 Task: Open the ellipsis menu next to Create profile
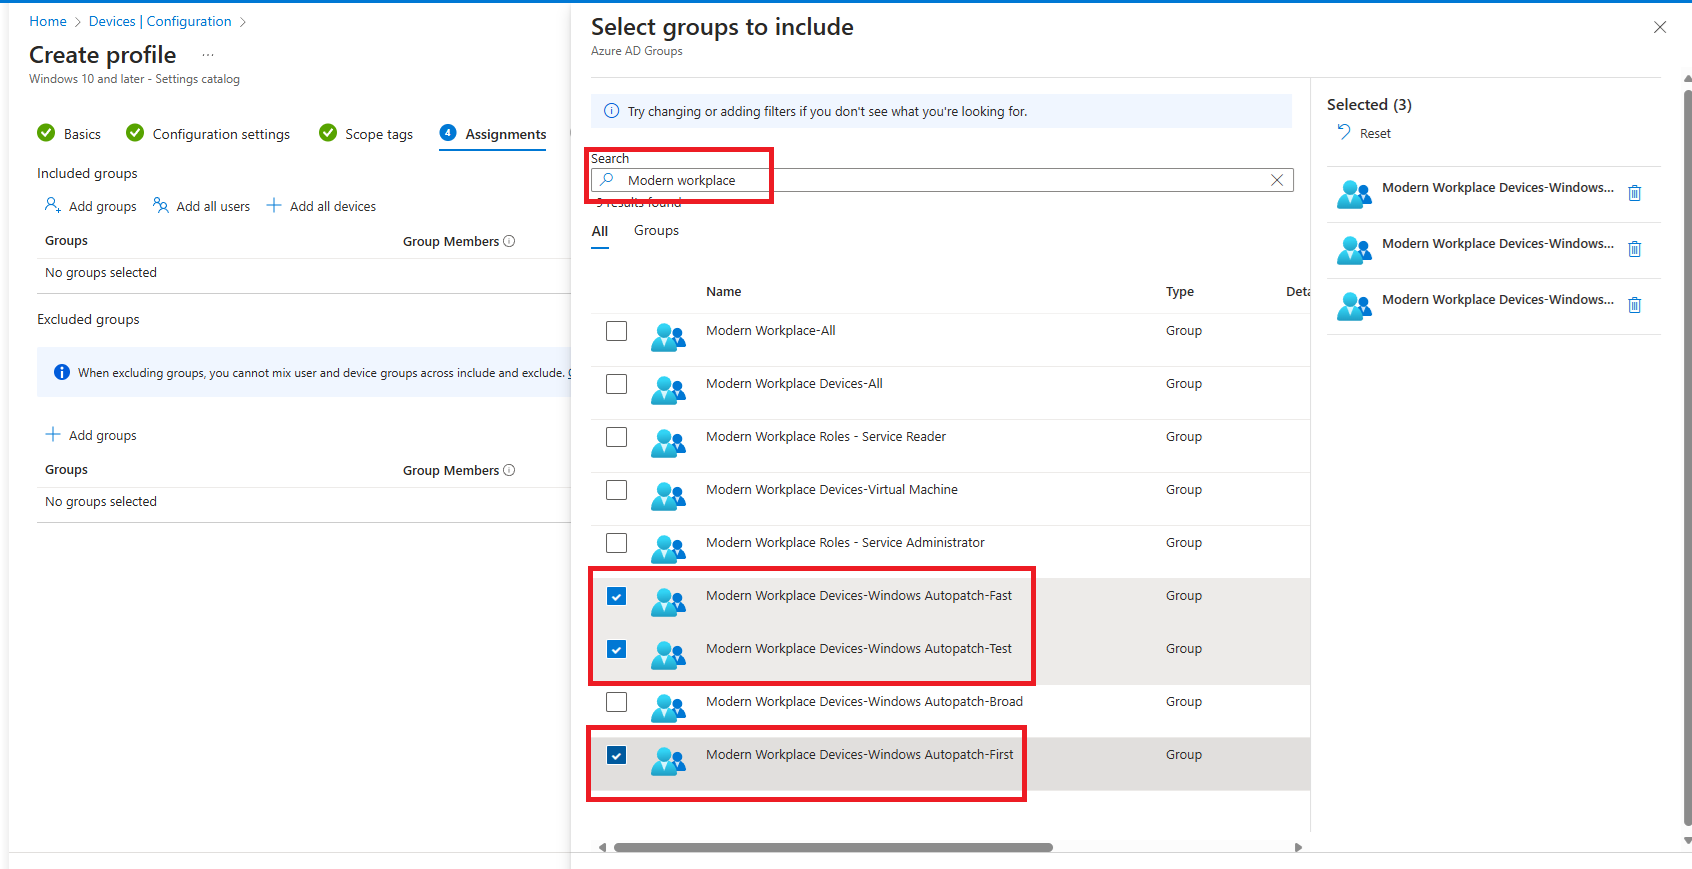(x=208, y=55)
